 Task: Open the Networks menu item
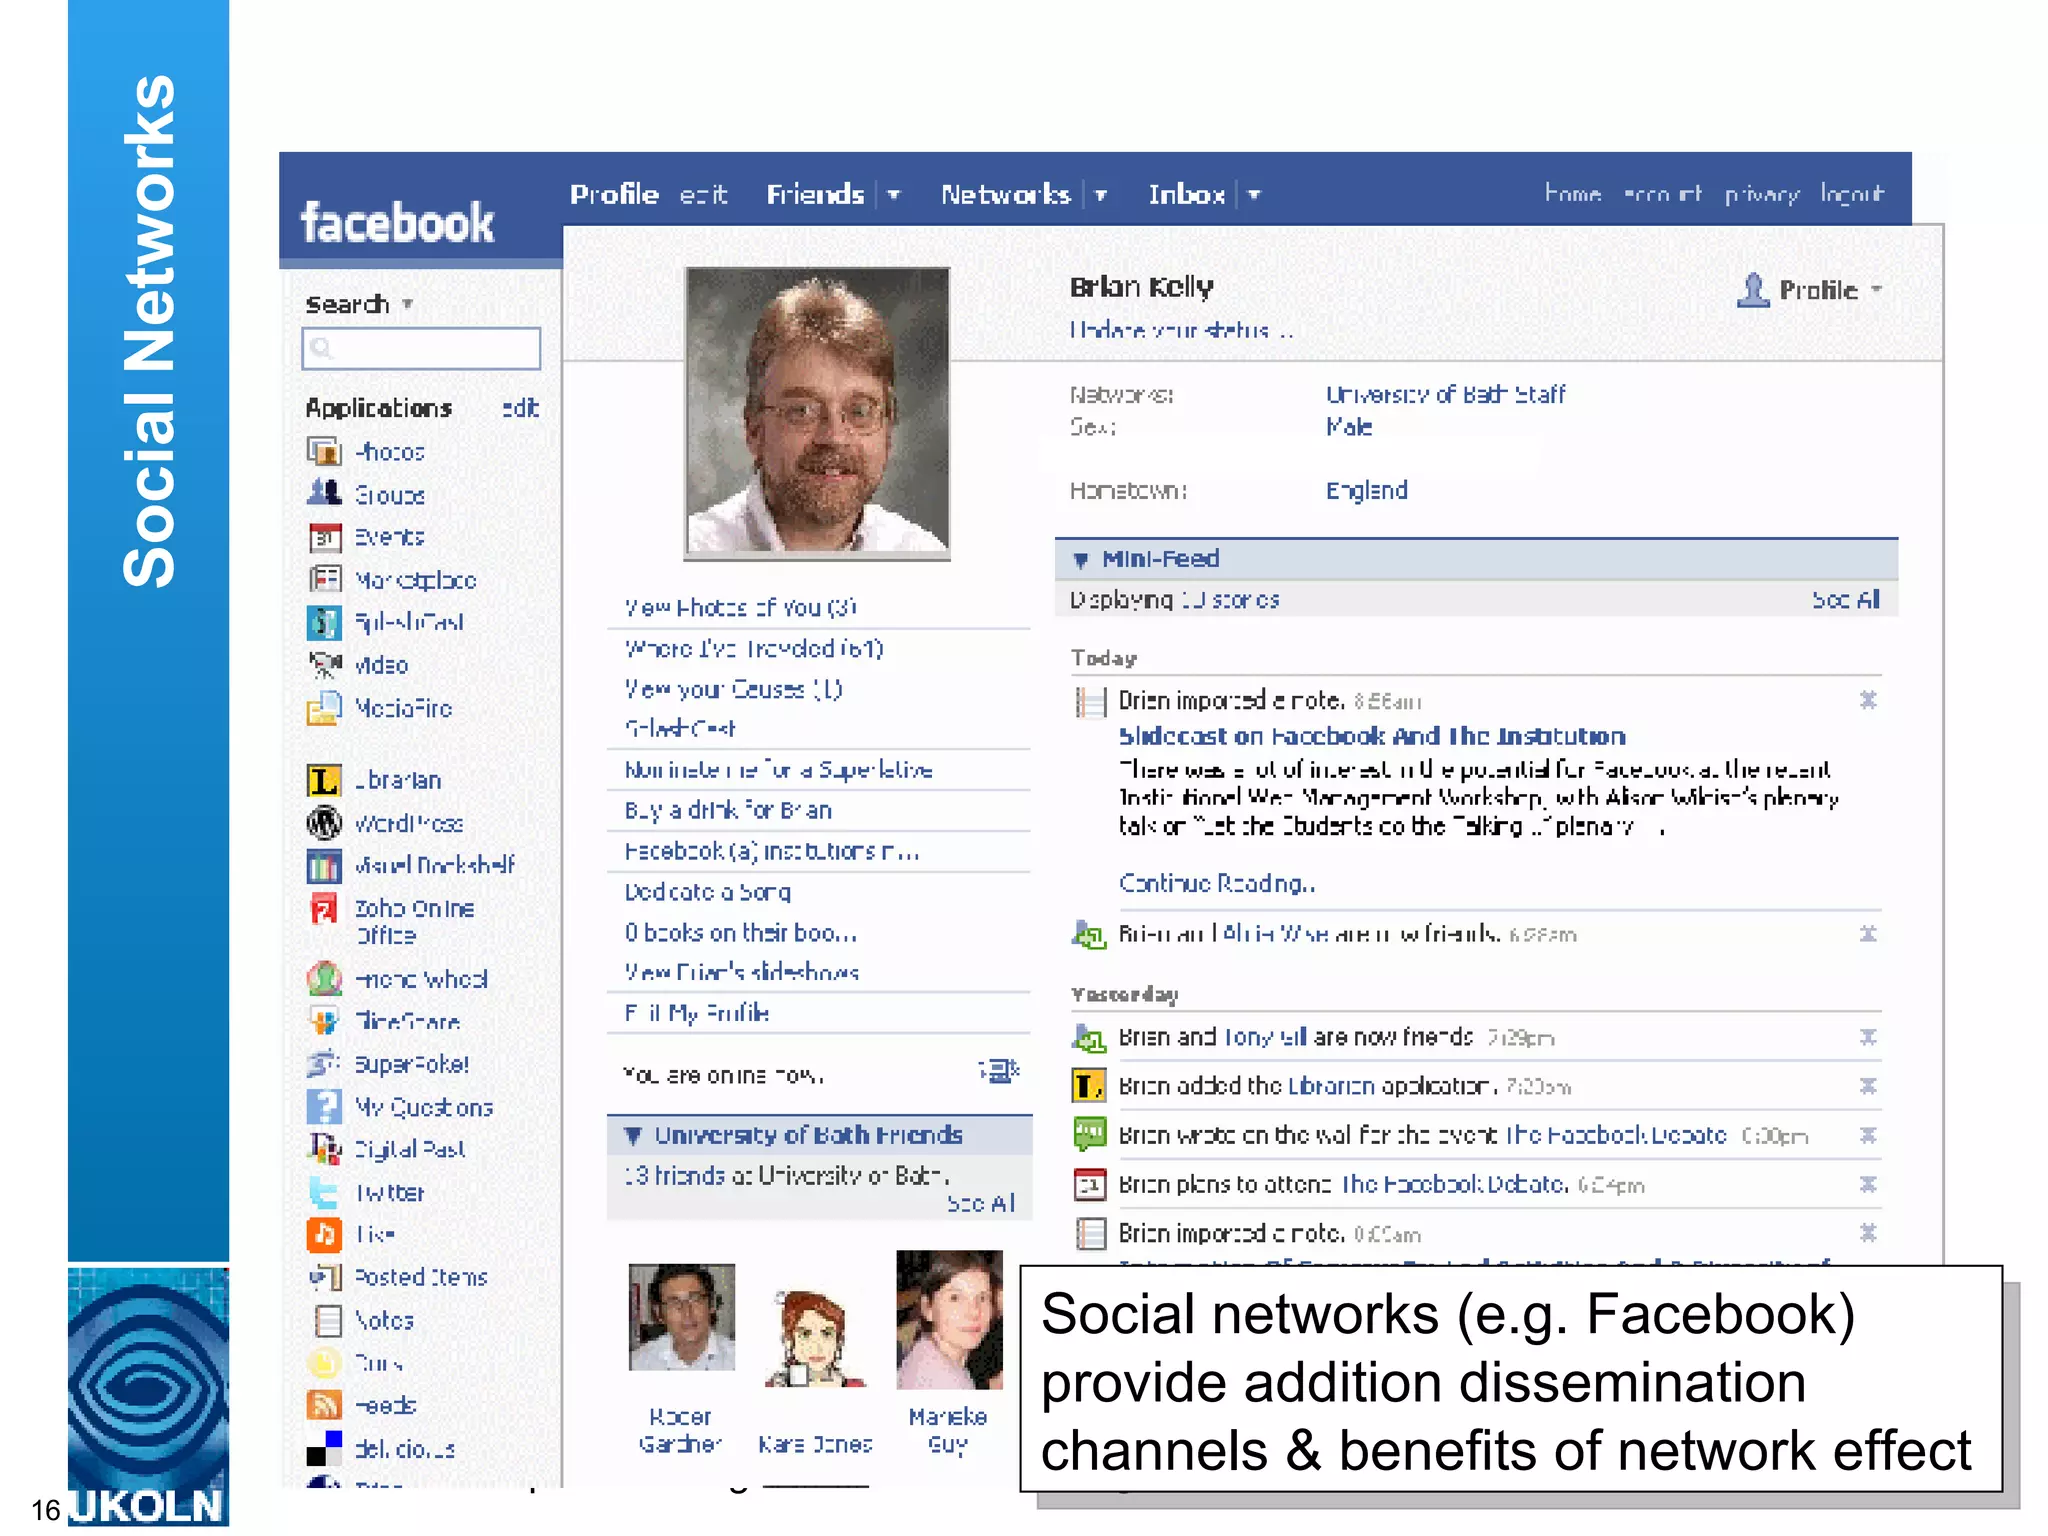point(1005,194)
